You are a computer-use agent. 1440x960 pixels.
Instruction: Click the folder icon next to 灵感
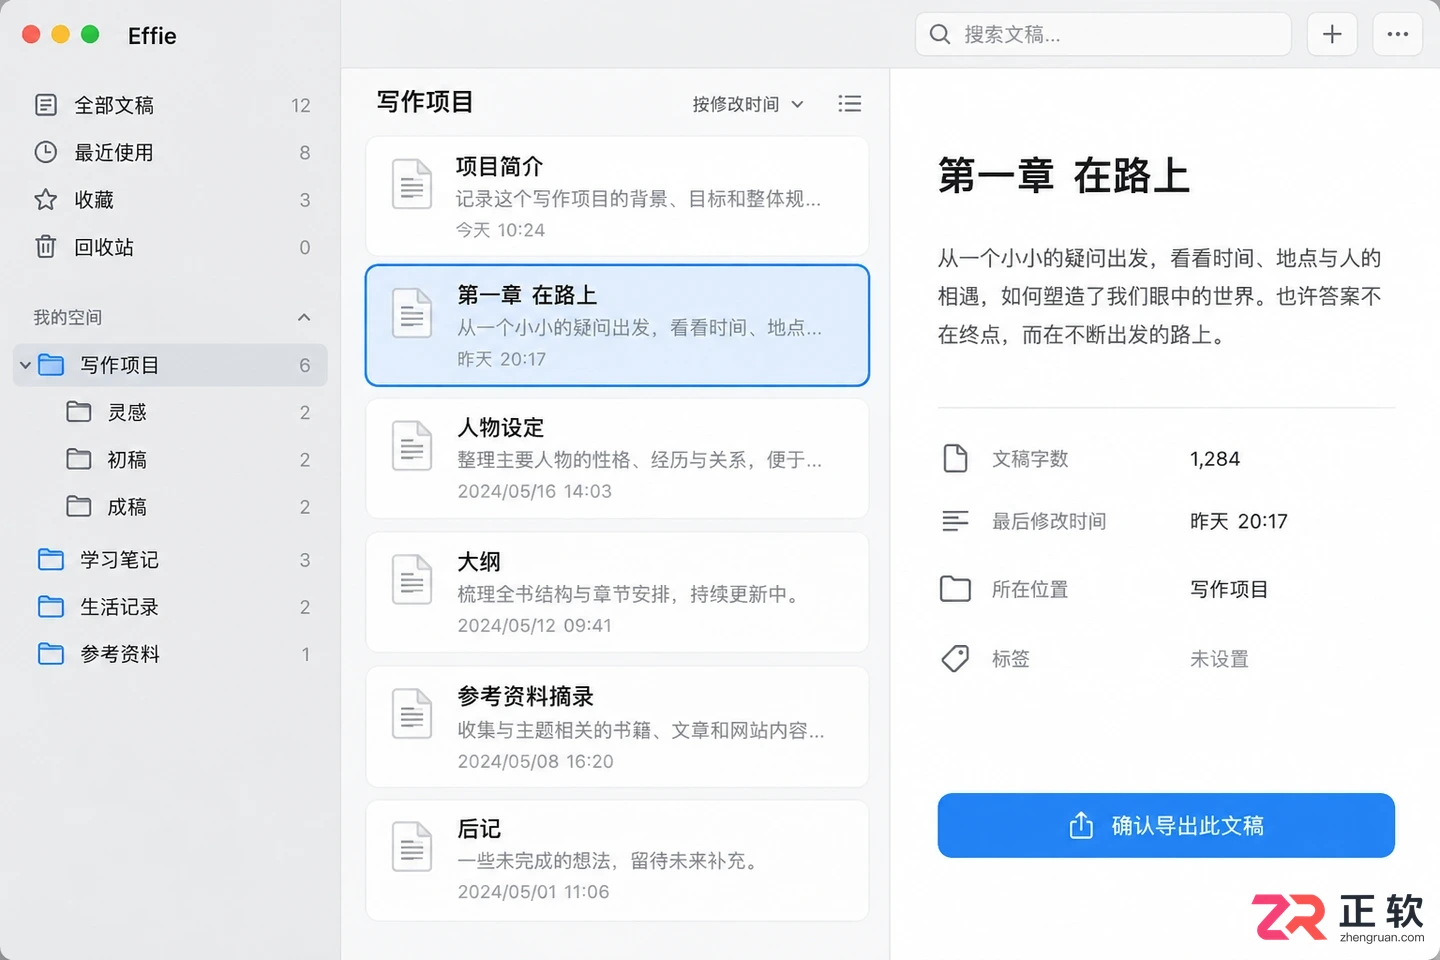tap(79, 412)
